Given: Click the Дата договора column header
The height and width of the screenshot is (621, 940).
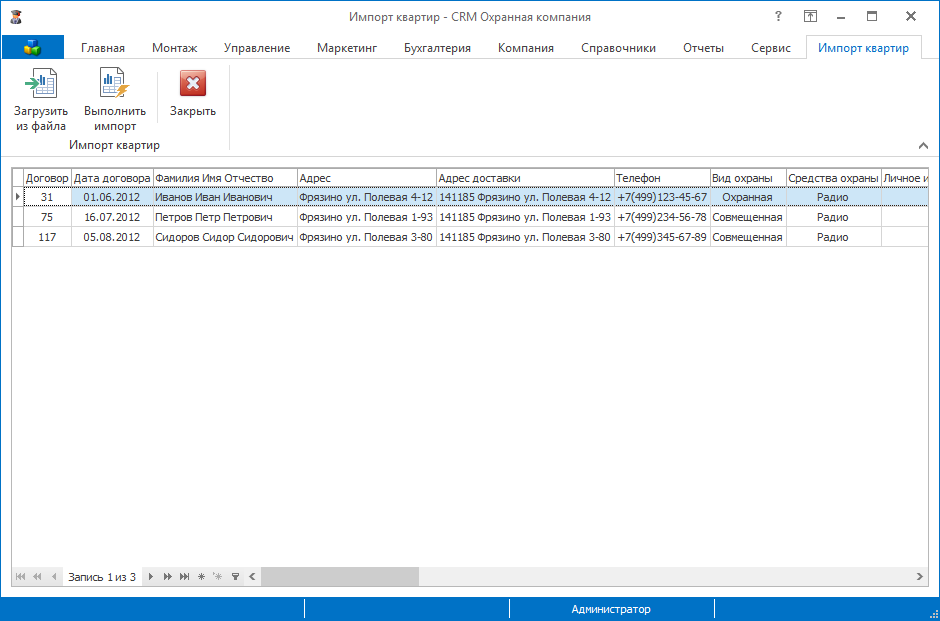Looking at the screenshot, I should pyautogui.click(x=112, y=178).
